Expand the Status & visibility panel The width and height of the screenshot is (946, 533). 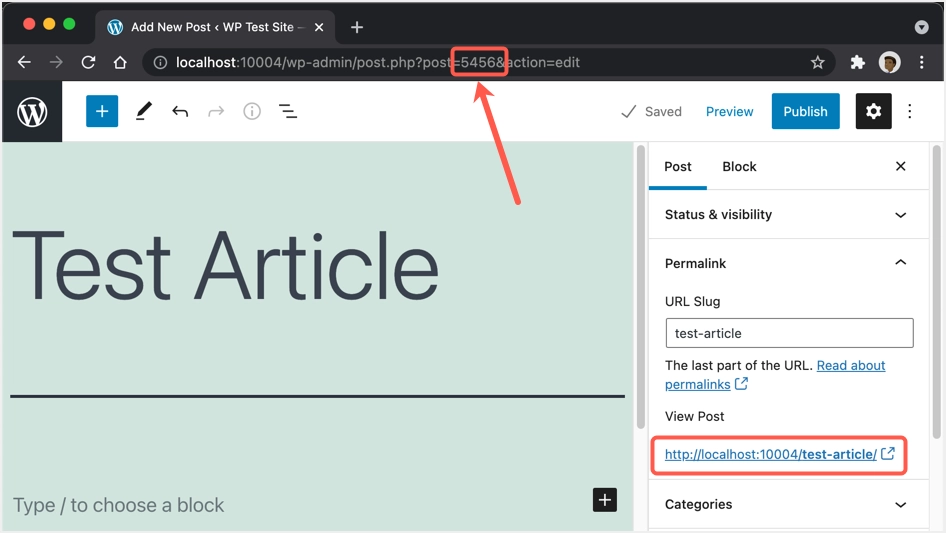coord(789,214)
